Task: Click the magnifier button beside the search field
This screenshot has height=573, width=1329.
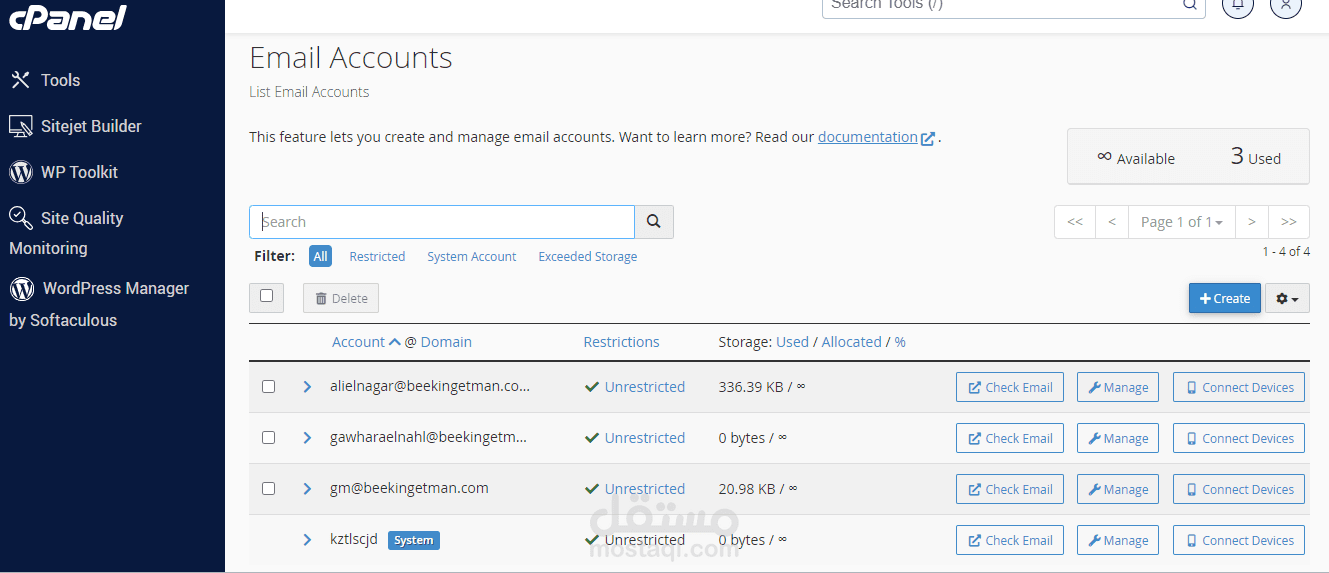Action: (654, 222)
